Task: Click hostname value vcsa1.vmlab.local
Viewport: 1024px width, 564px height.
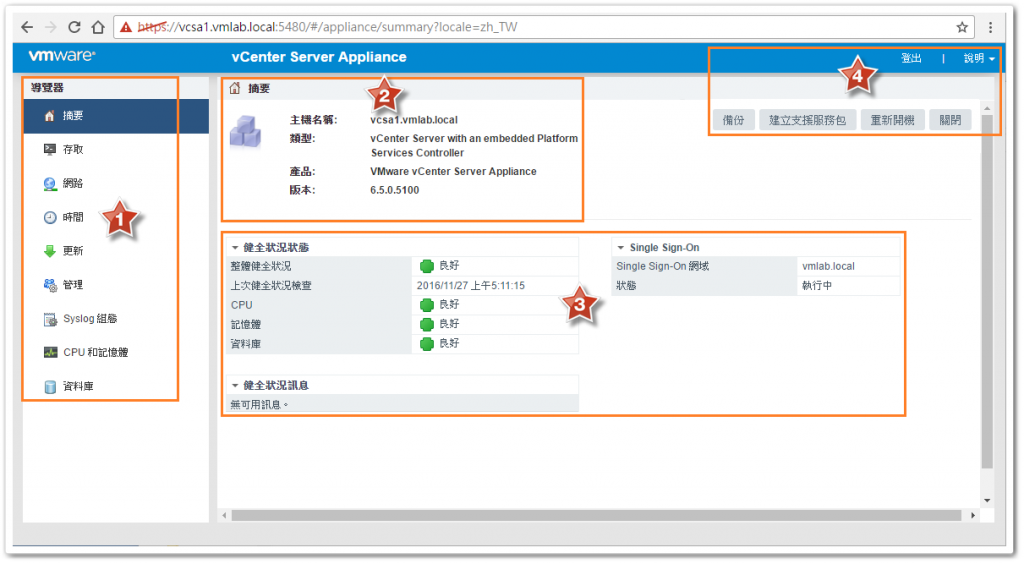Action: point(414,120)
